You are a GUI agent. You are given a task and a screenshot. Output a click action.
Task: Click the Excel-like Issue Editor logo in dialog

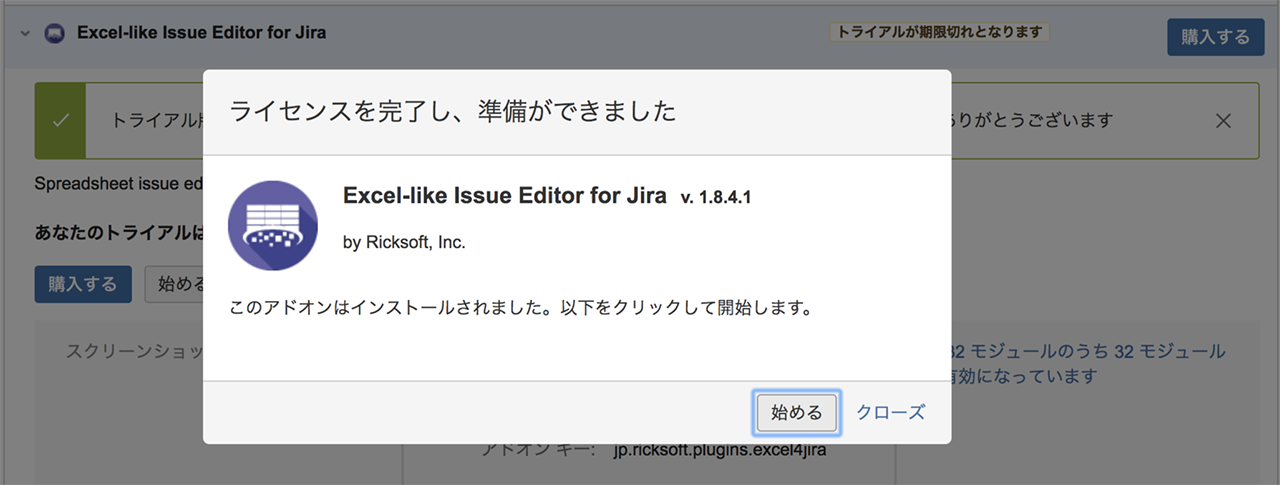tap(273, 226)
